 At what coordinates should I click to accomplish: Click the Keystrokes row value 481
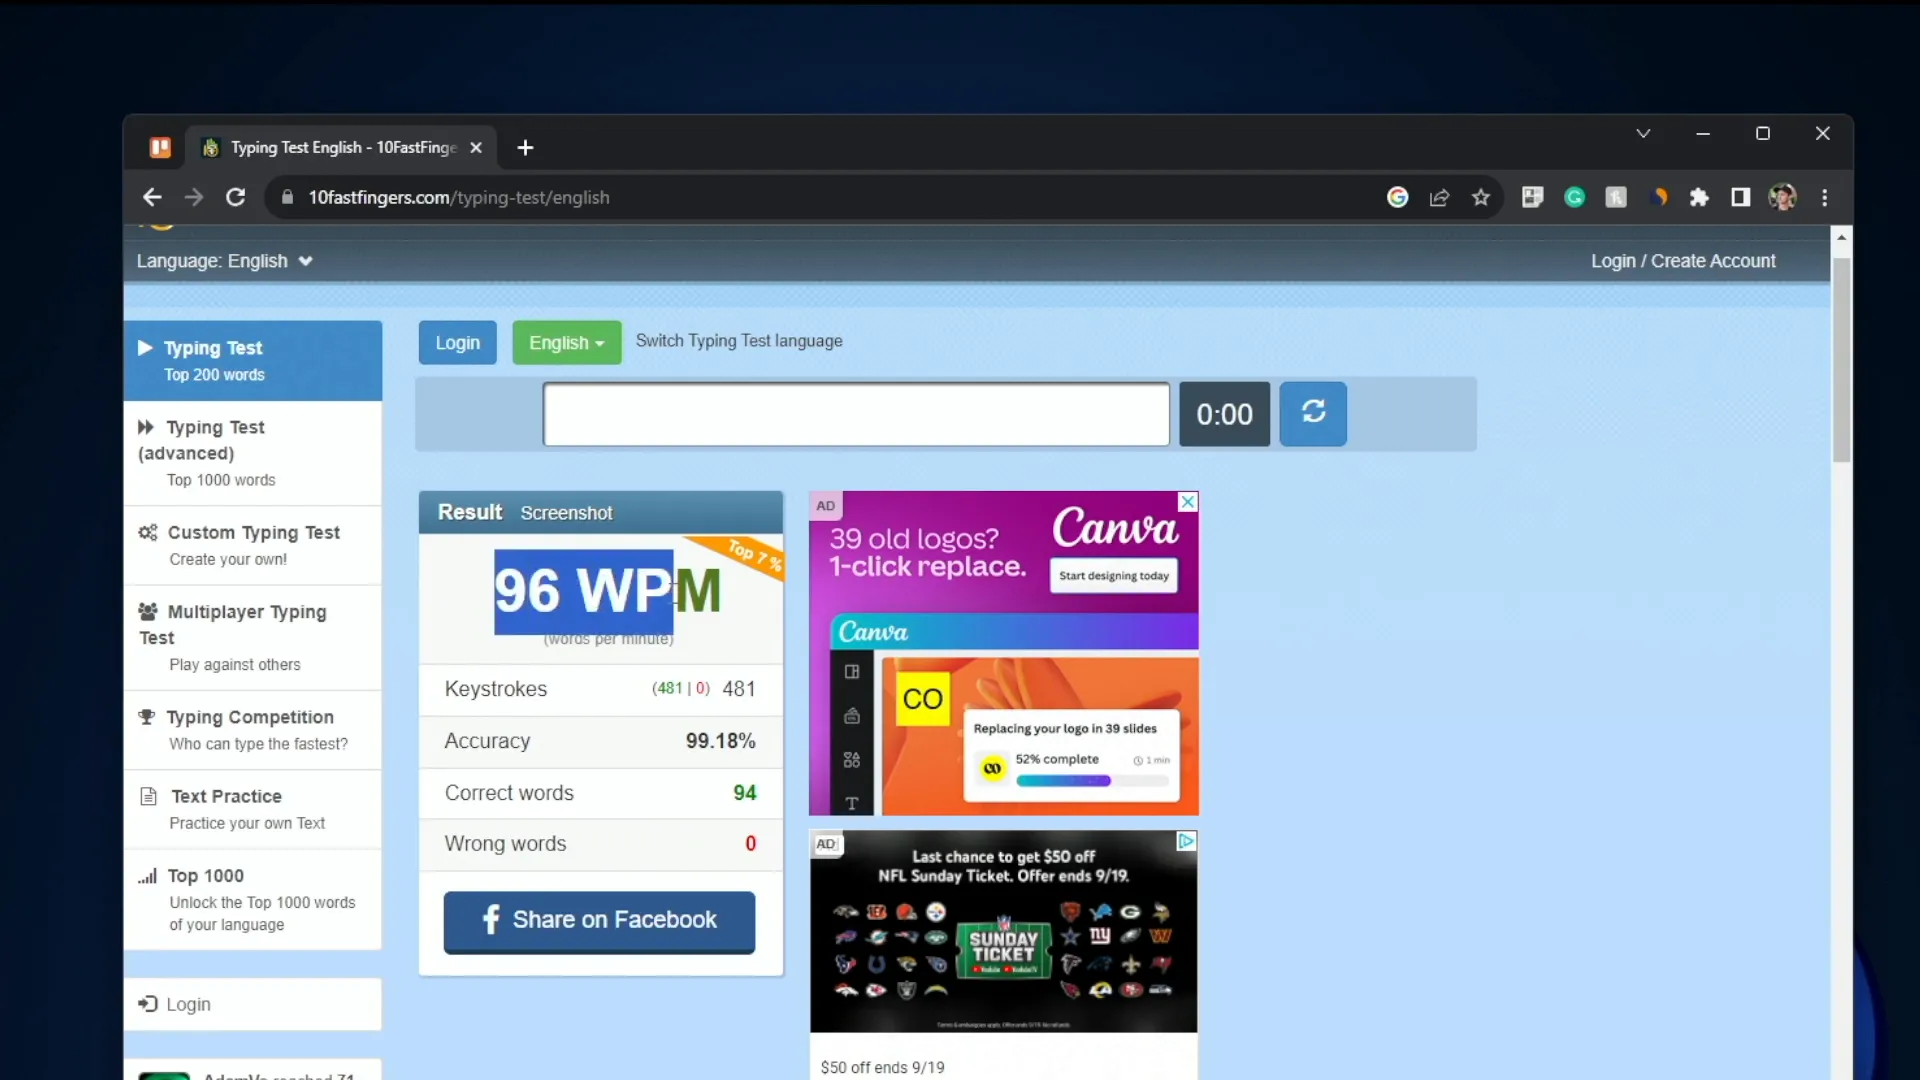tap(739, 689)
